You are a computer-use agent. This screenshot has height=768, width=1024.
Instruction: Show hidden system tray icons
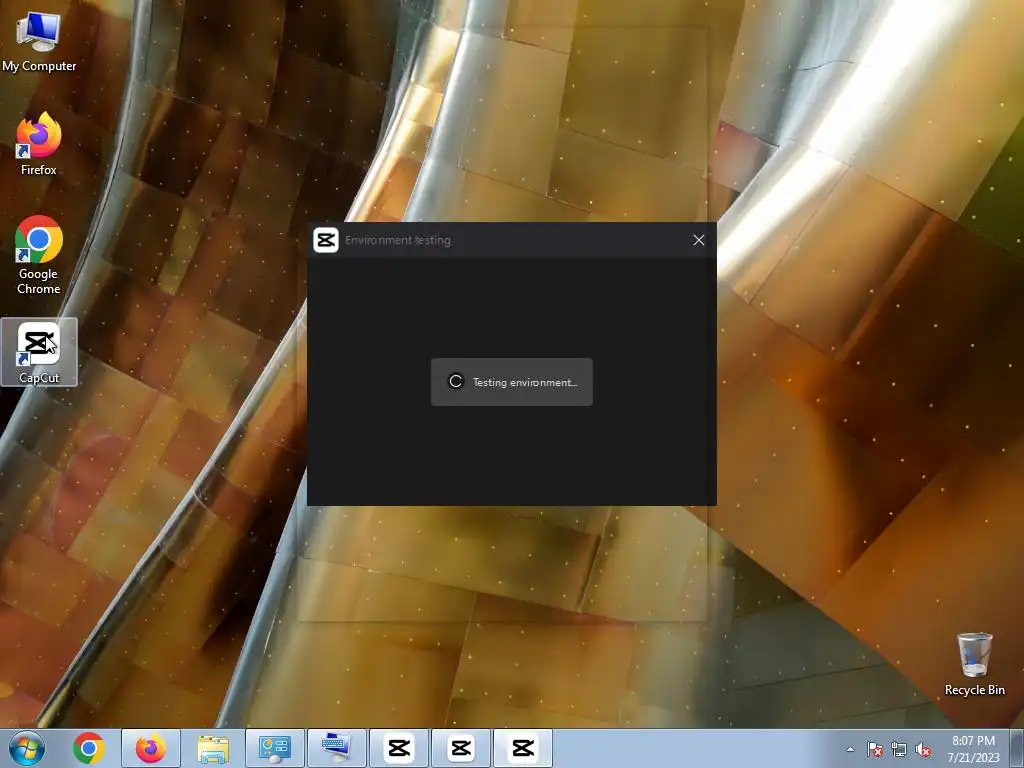pyautogui.click(x=850, y=749)
